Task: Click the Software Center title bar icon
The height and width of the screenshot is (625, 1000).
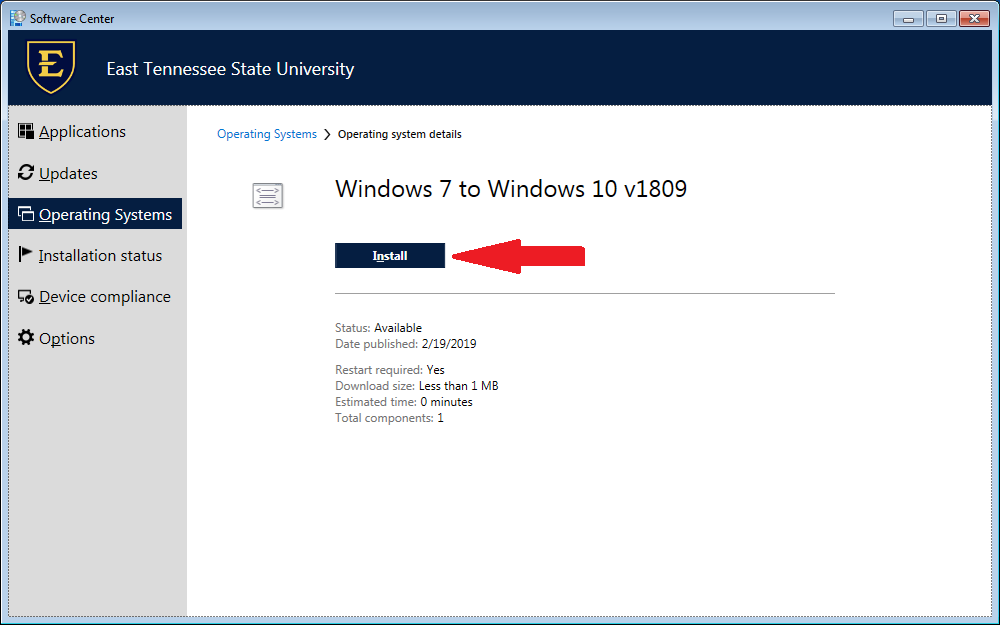Action: pos(18,18)
